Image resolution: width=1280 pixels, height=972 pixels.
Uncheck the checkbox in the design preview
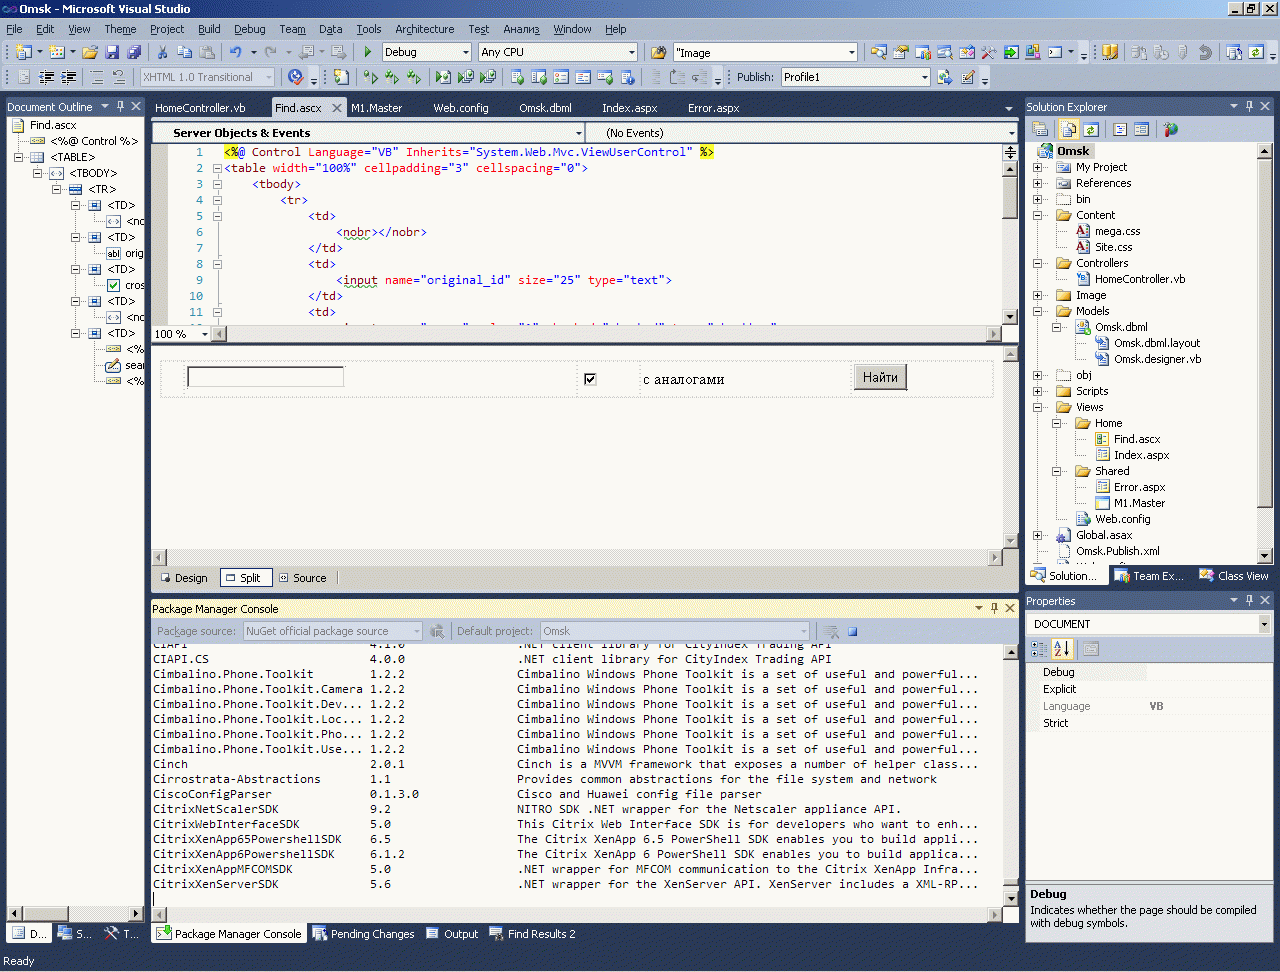tap(590, 379)
